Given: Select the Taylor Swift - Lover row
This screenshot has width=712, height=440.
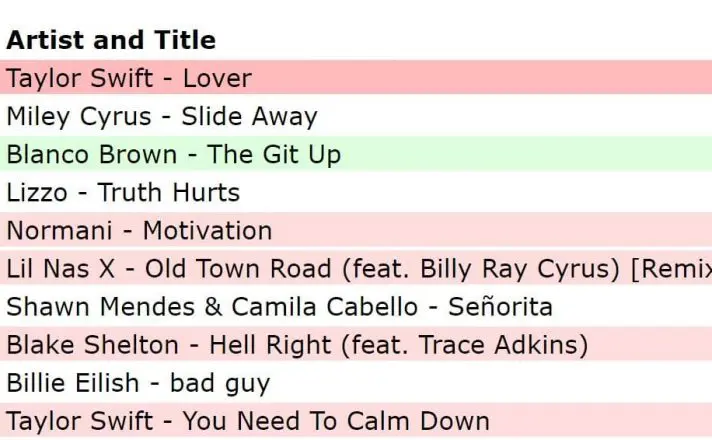Looking at the screenshot, I should tap(129, 78).
